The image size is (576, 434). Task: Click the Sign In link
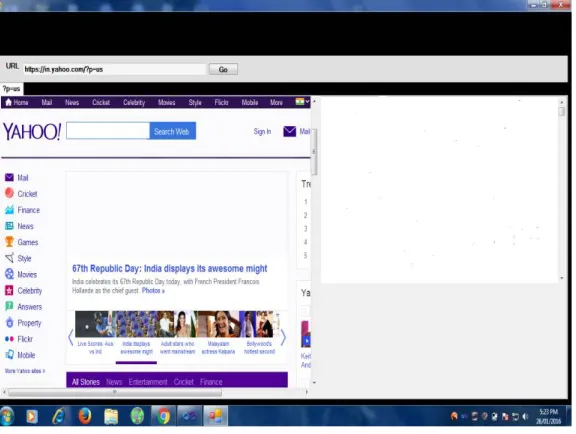pos(262,132)
